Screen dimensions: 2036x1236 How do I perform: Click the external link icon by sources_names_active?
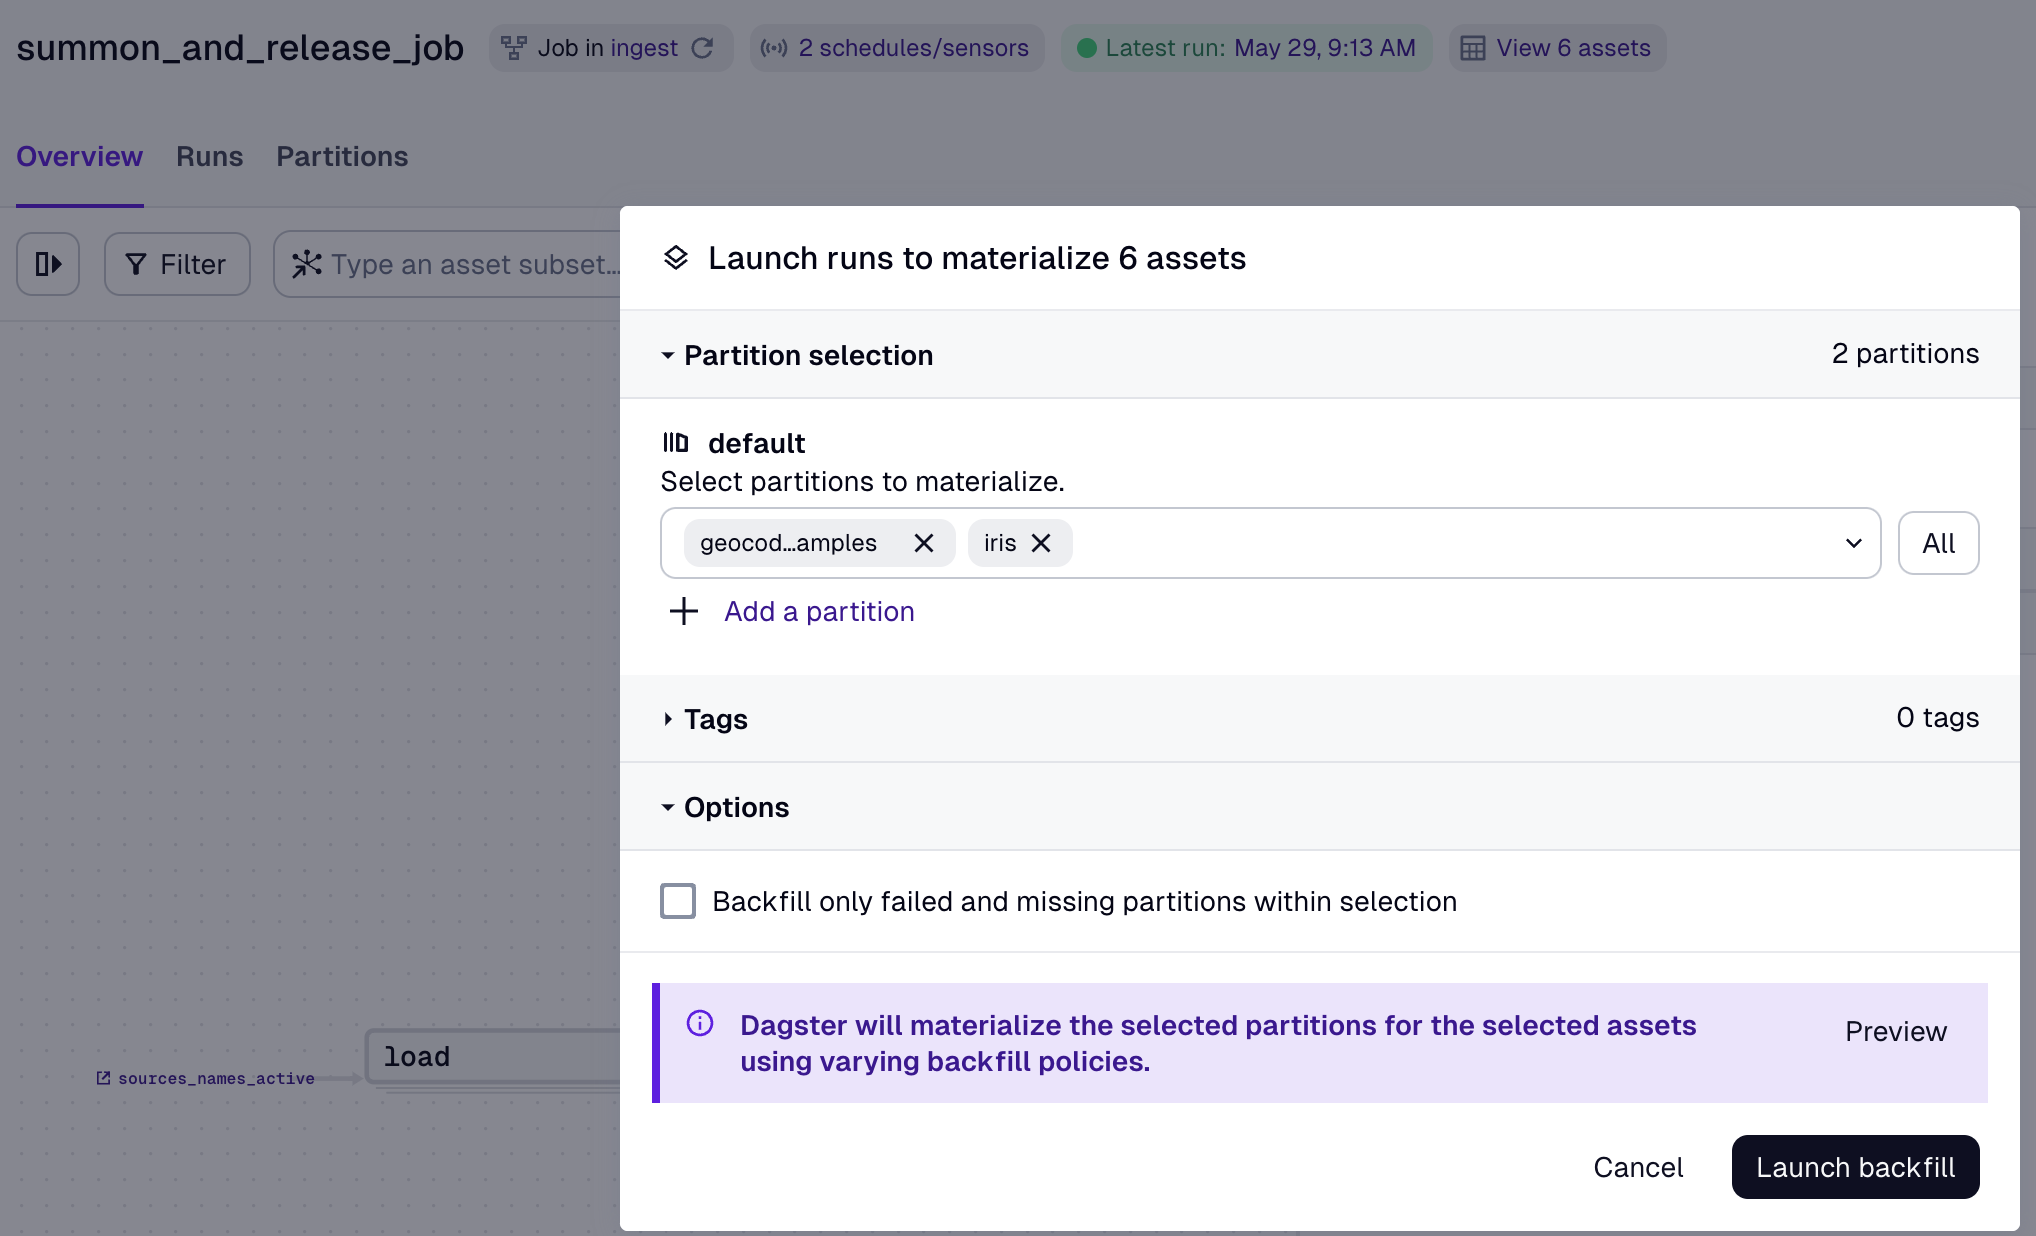(103, 1078)
